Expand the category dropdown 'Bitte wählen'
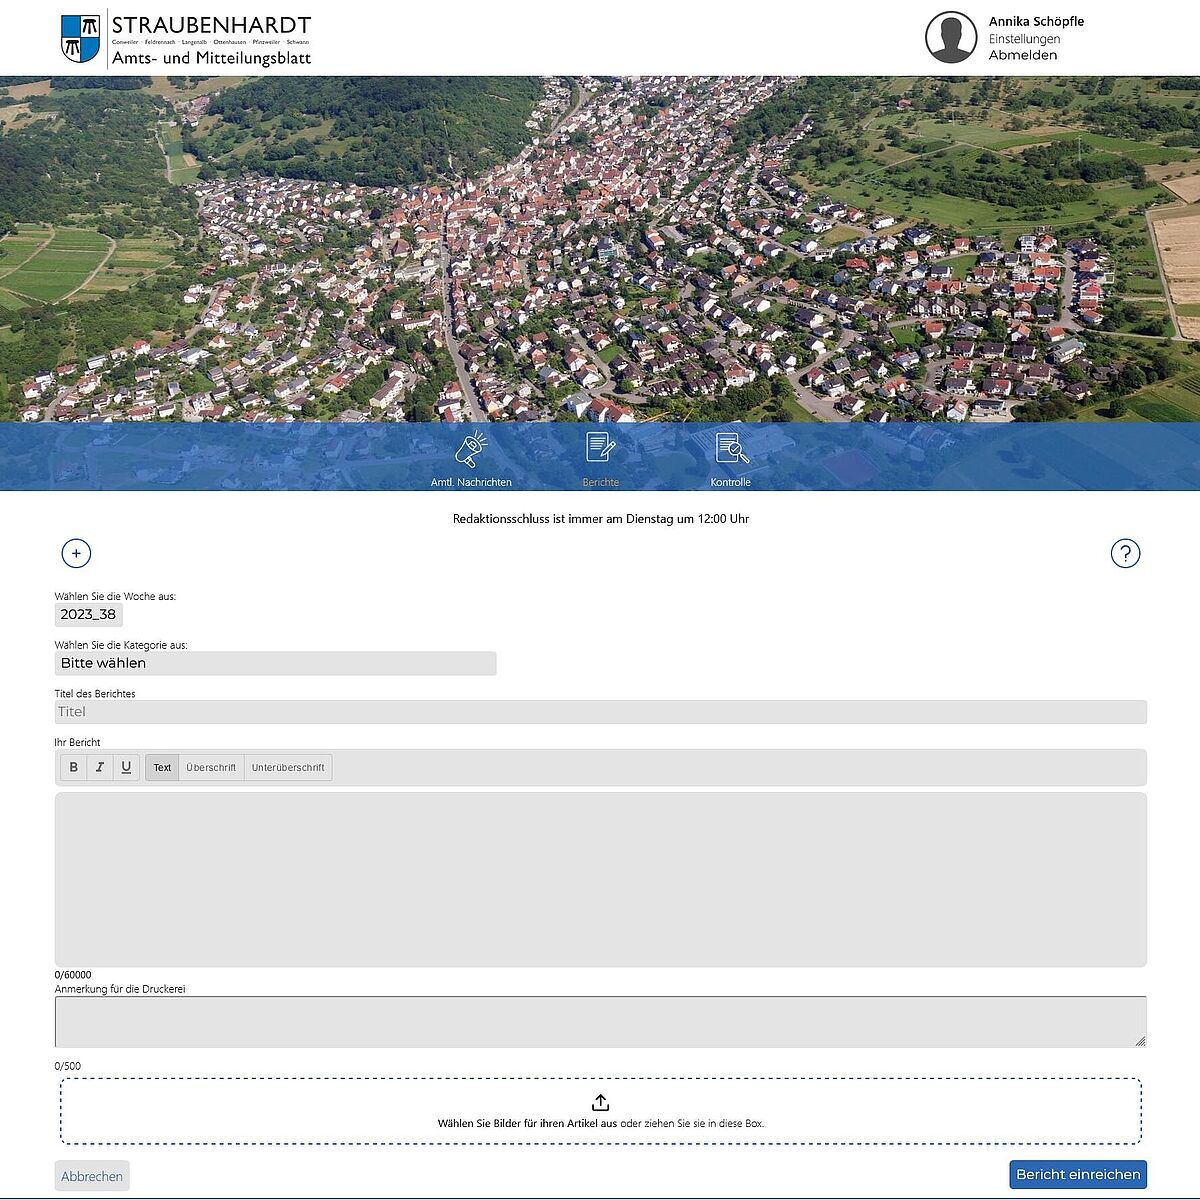The width and height of the screenshot is (1200, 1200). pyautogui.click(x=275, y=663)
